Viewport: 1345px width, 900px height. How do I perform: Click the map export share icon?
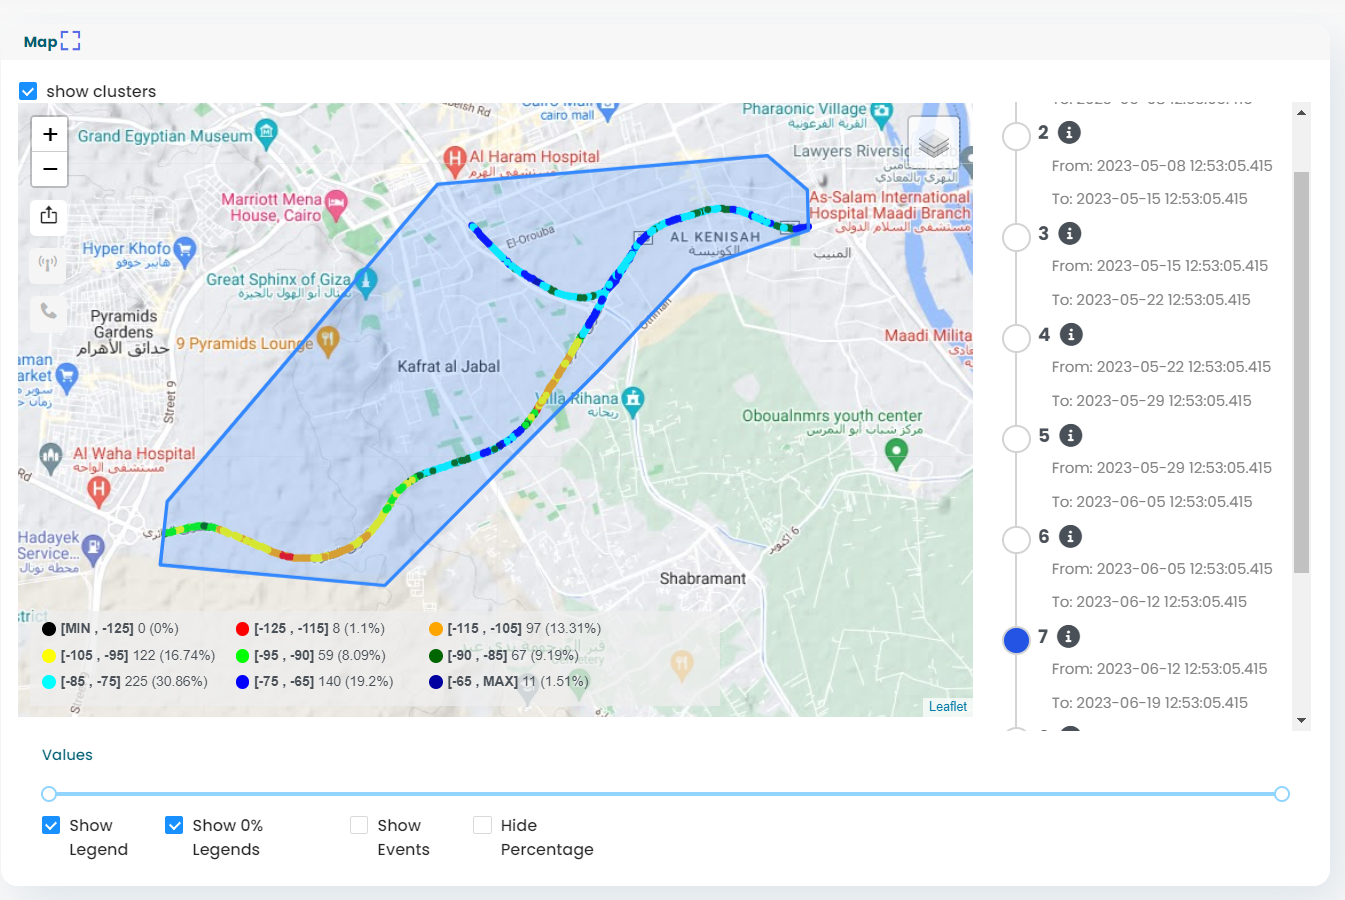tap(48, 215)
